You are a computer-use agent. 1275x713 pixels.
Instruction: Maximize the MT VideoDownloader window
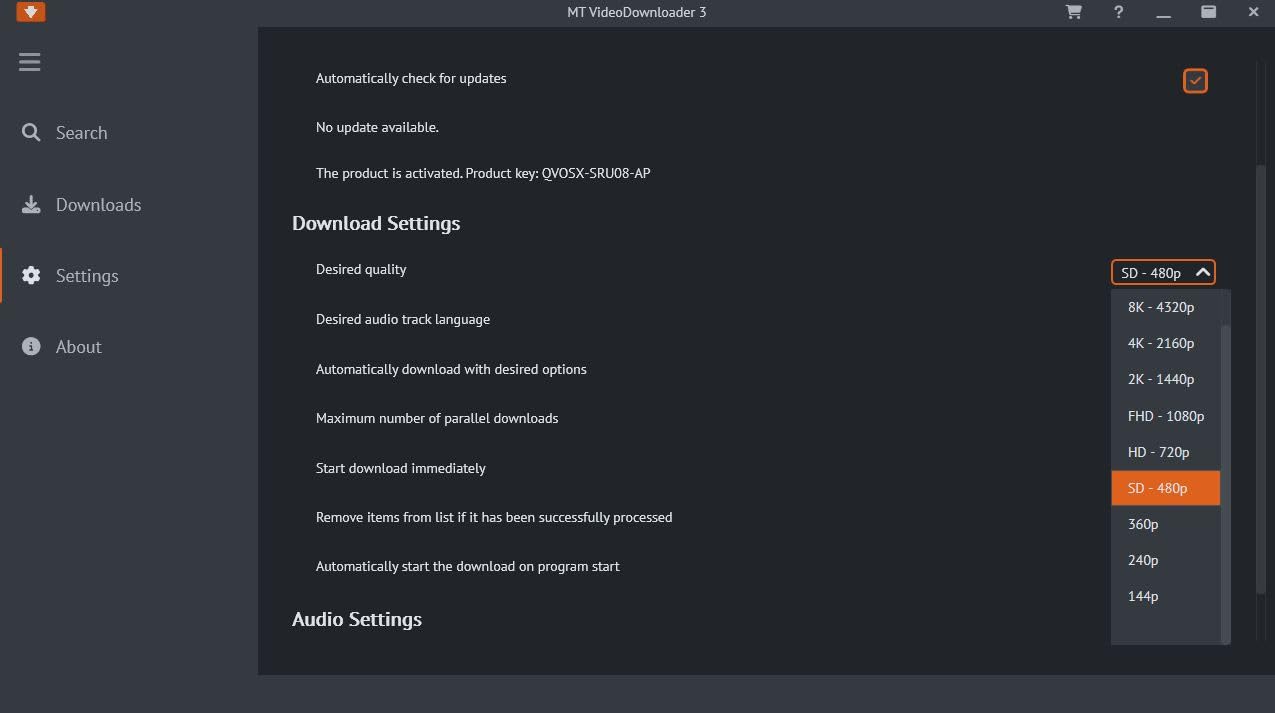(1209, 12)
